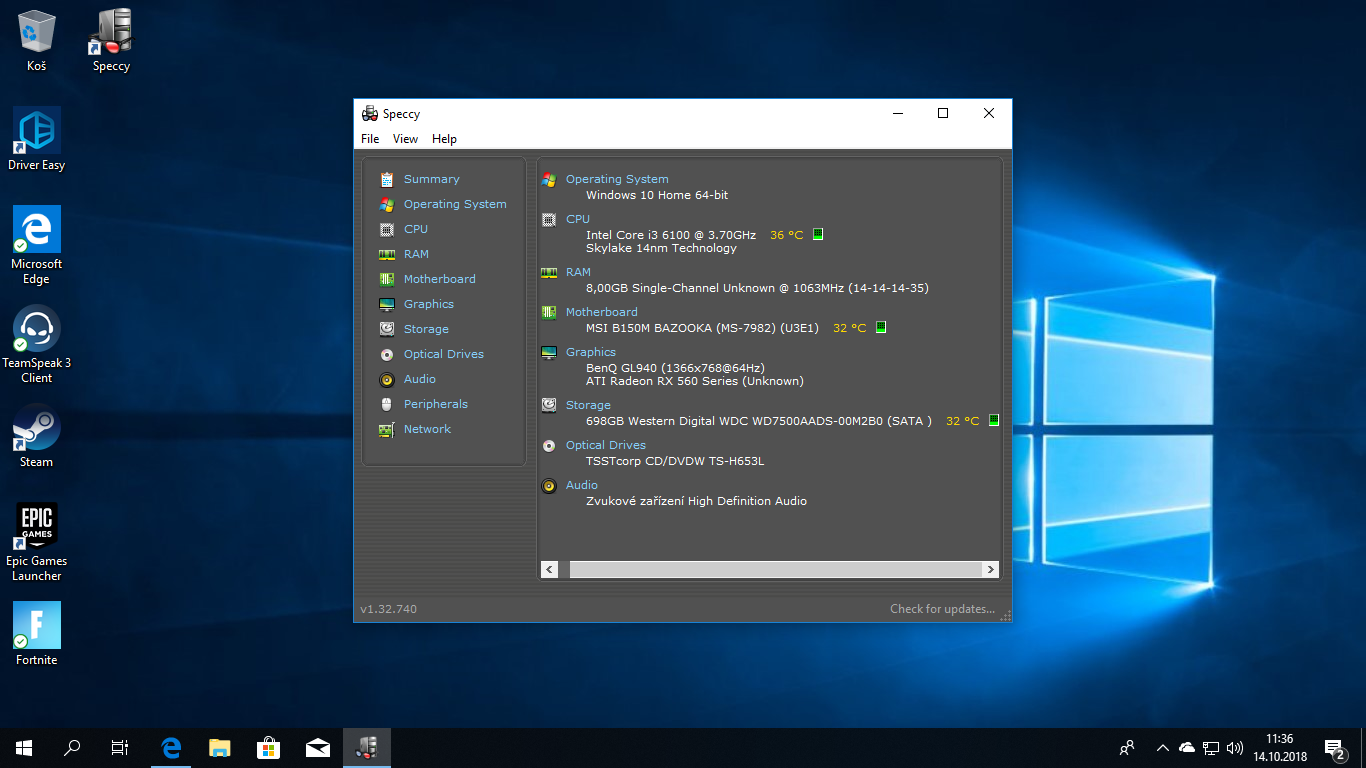Click the v1.32.740 version label
The image size is (1366, 768).
click(388, 609)
